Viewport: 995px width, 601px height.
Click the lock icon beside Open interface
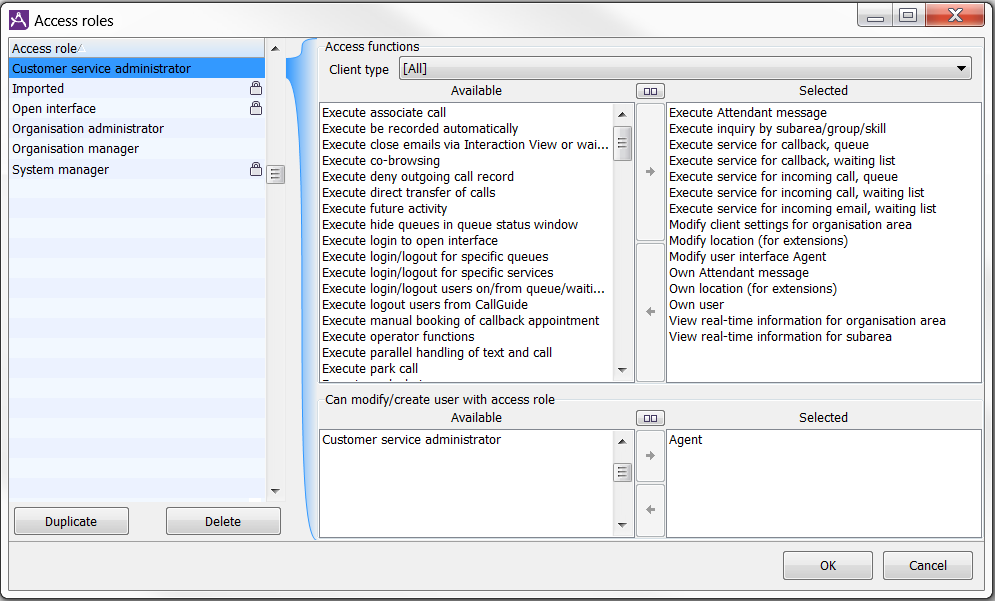256,109
